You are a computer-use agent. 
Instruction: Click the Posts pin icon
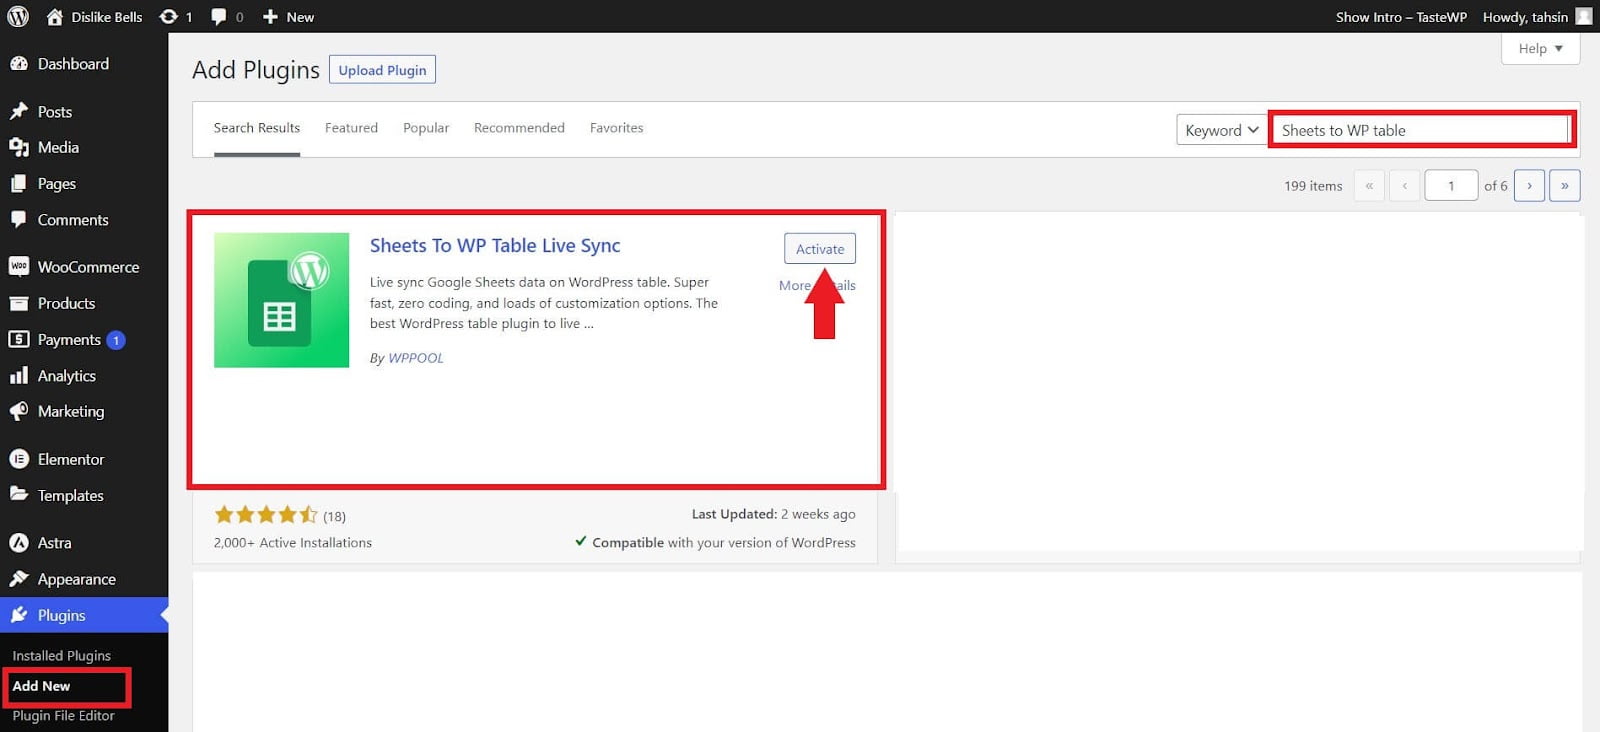tap(19, 111)
